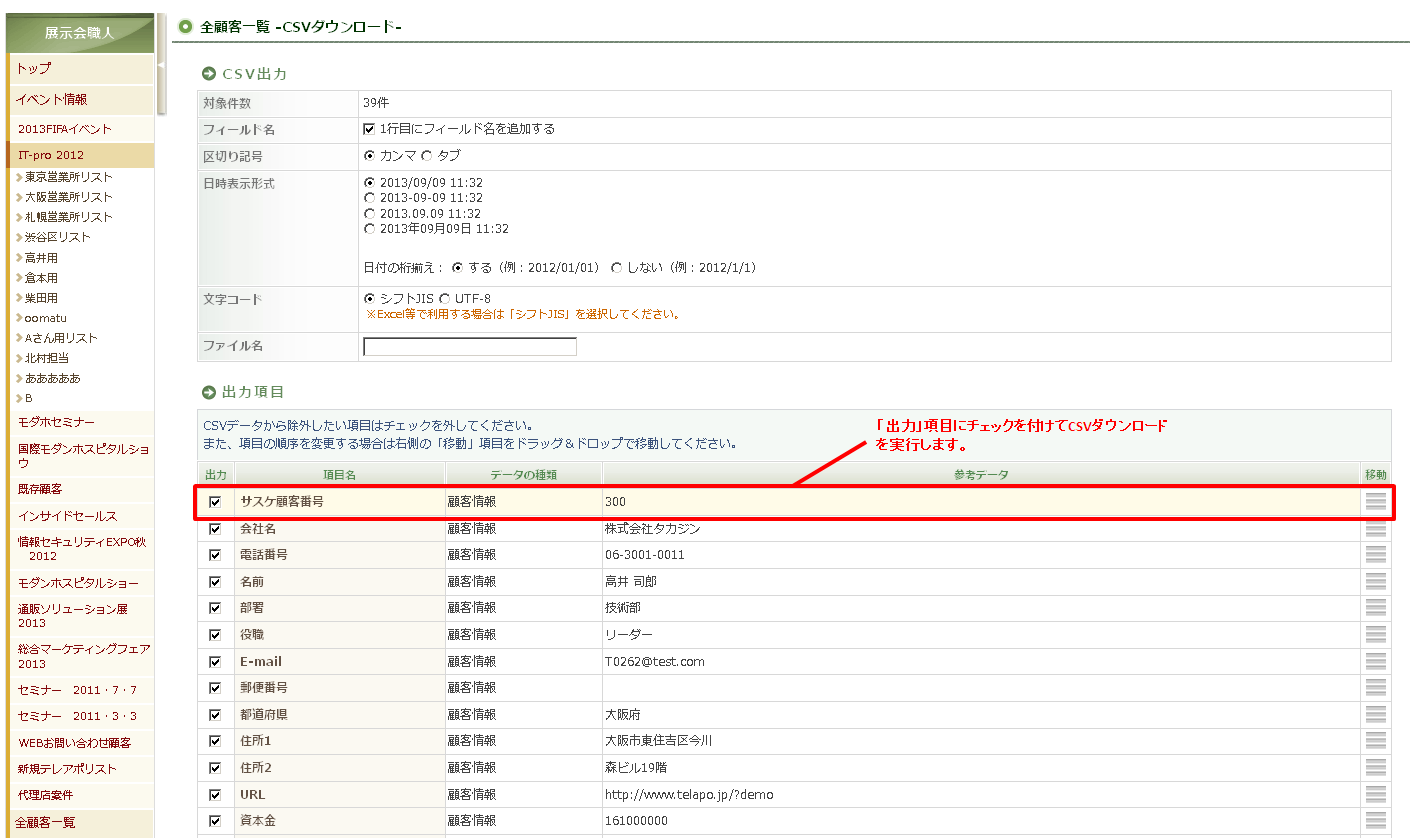Uncheck the 出力 checkbox for 郵便番号
This screenshot has height=838, width=1410.
click(x=215, y=688)
